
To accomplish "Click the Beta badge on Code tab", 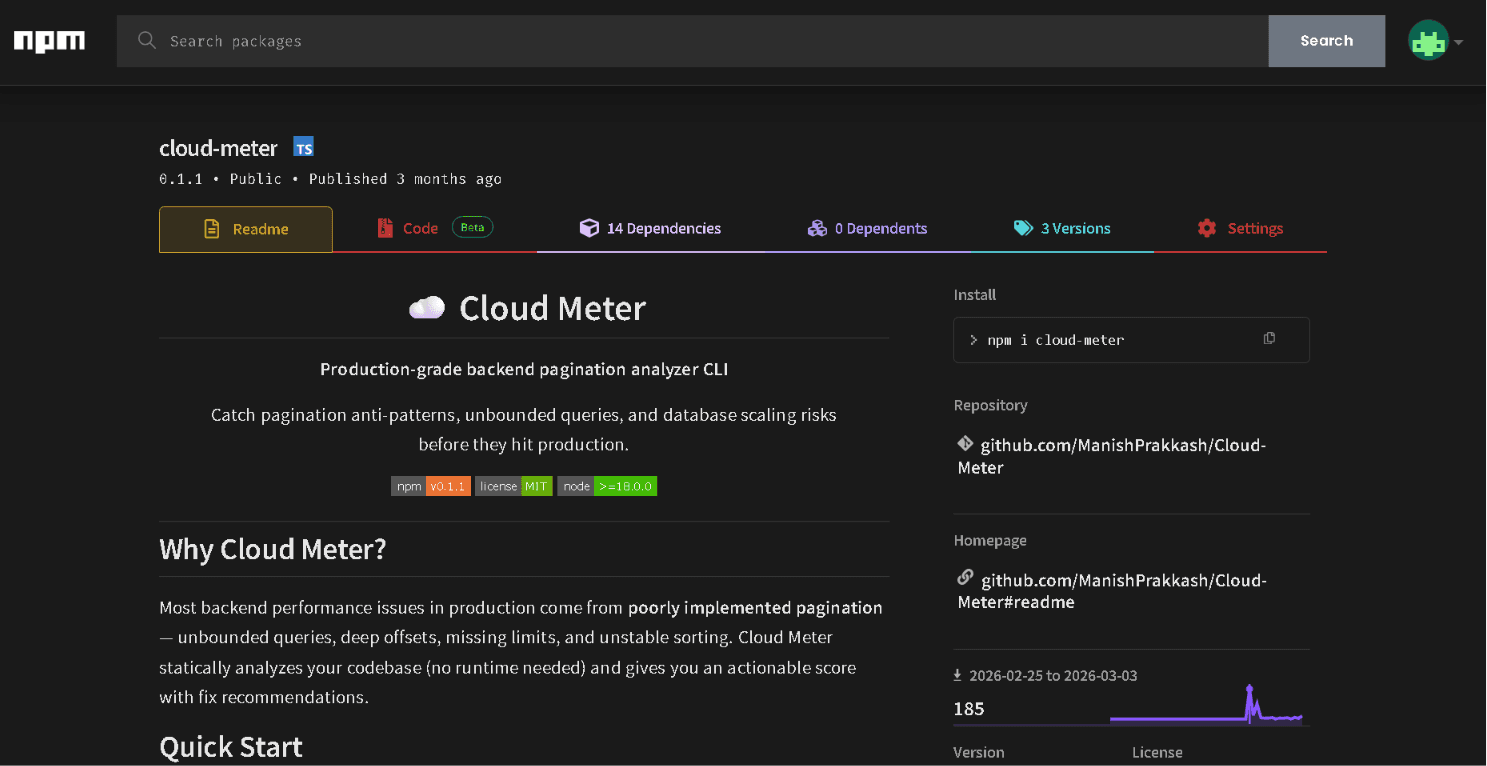I will coord(472,227).
